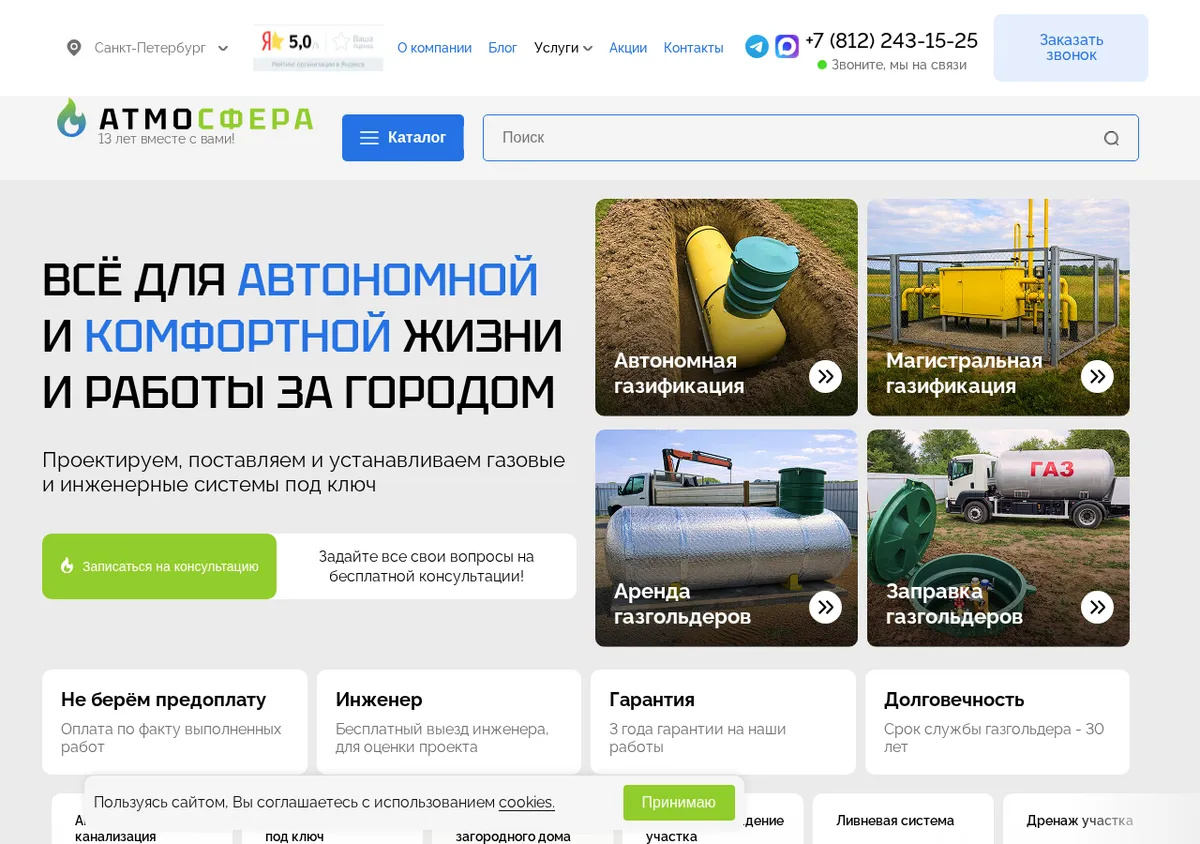
Task: Click arrow icon on Магистральная газификация card
Action: [x=1097, y=376]
